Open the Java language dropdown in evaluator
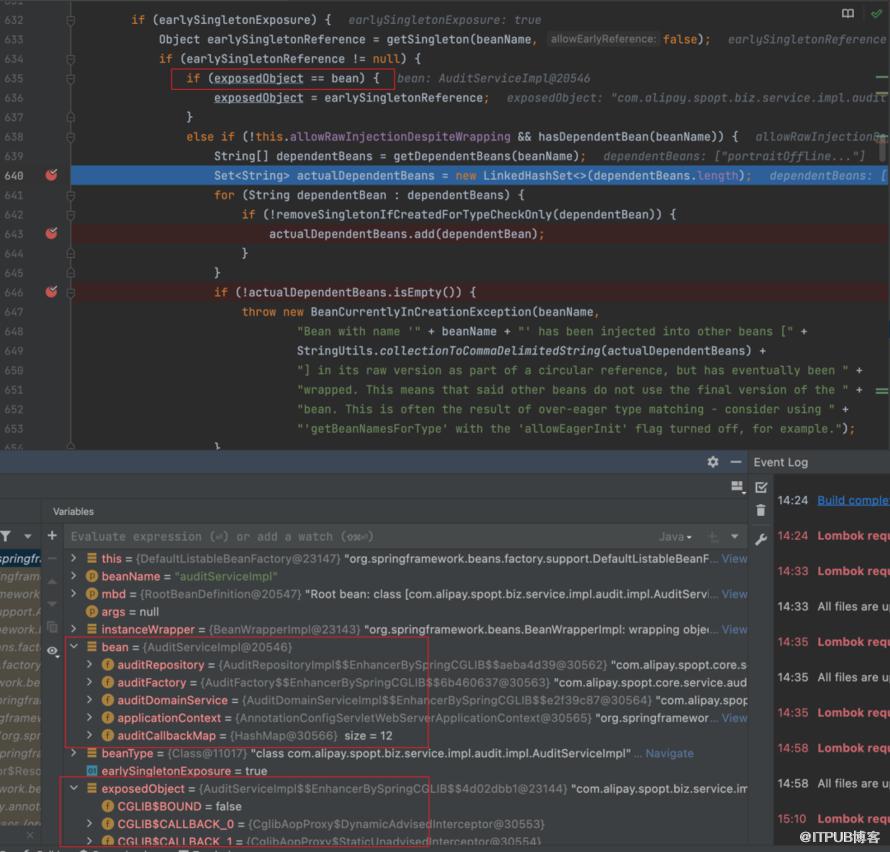Image resolution: width=890 pixels, height=852 pixels. coord(675,537)
